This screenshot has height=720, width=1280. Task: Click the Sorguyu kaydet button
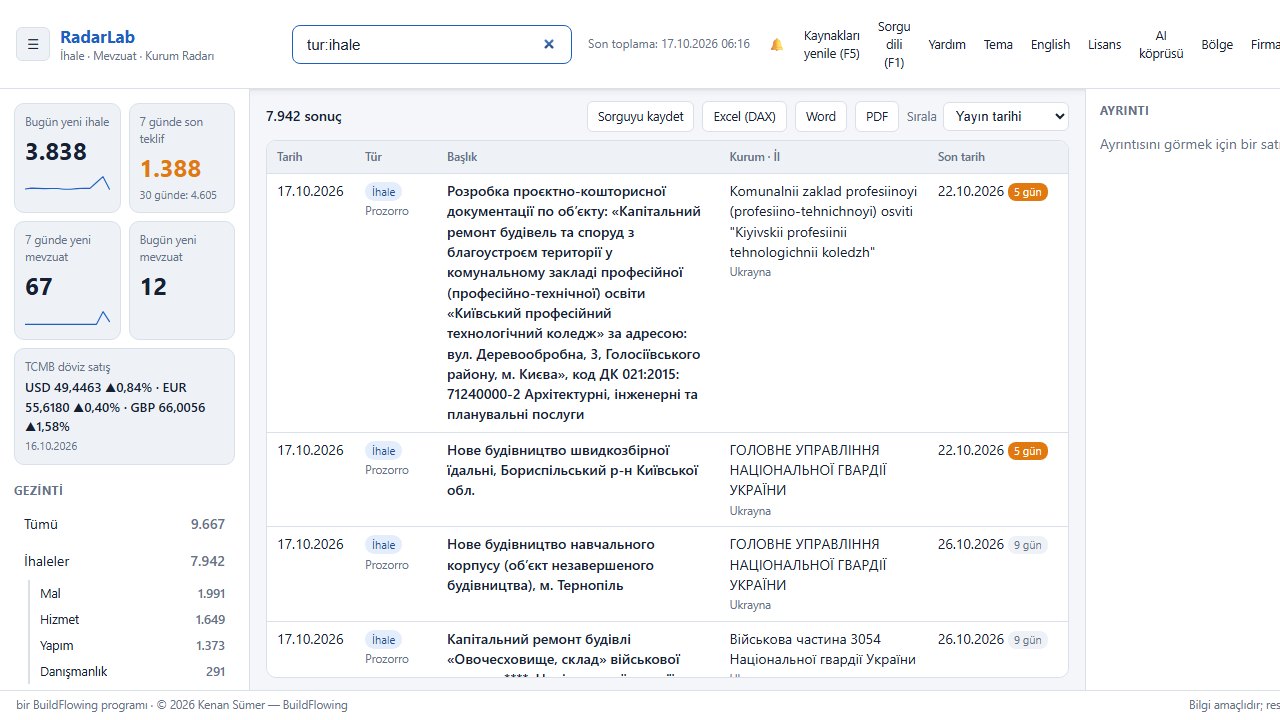[640, 116]
